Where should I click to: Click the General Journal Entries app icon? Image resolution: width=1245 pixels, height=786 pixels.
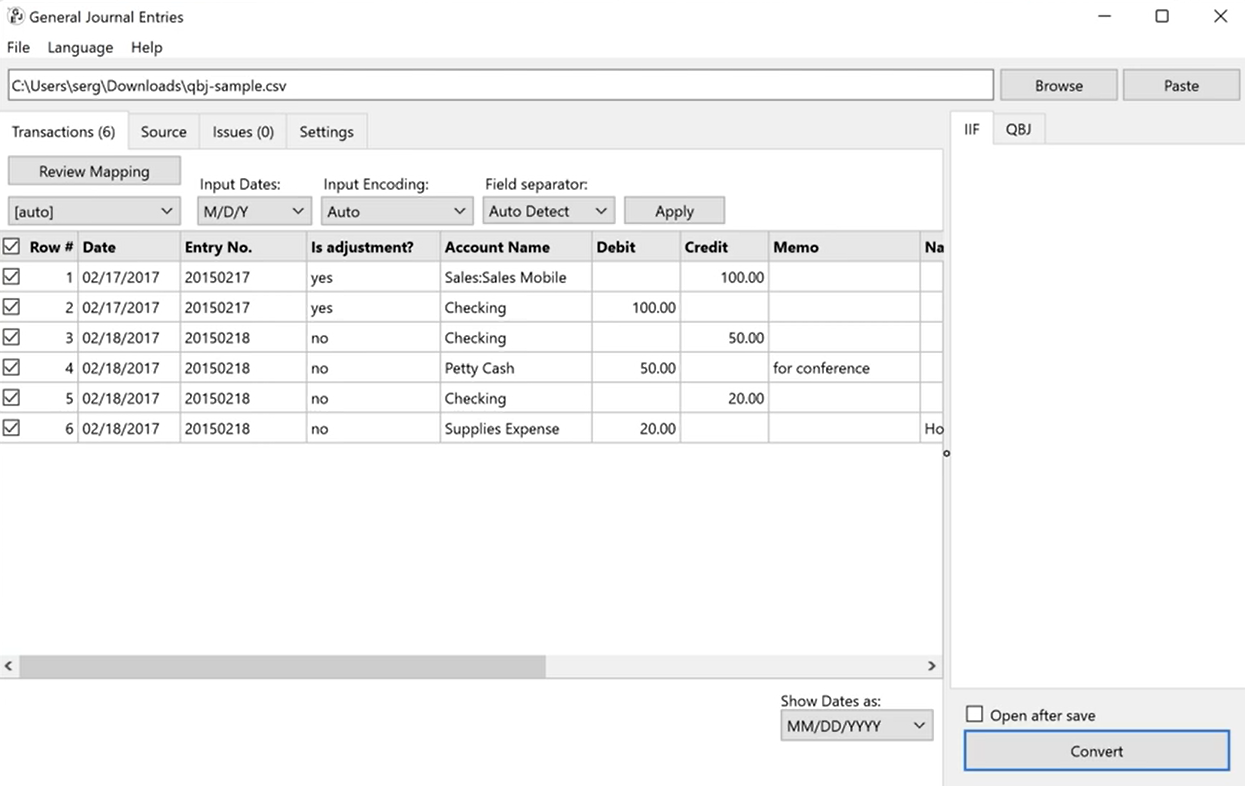point(16,16)
